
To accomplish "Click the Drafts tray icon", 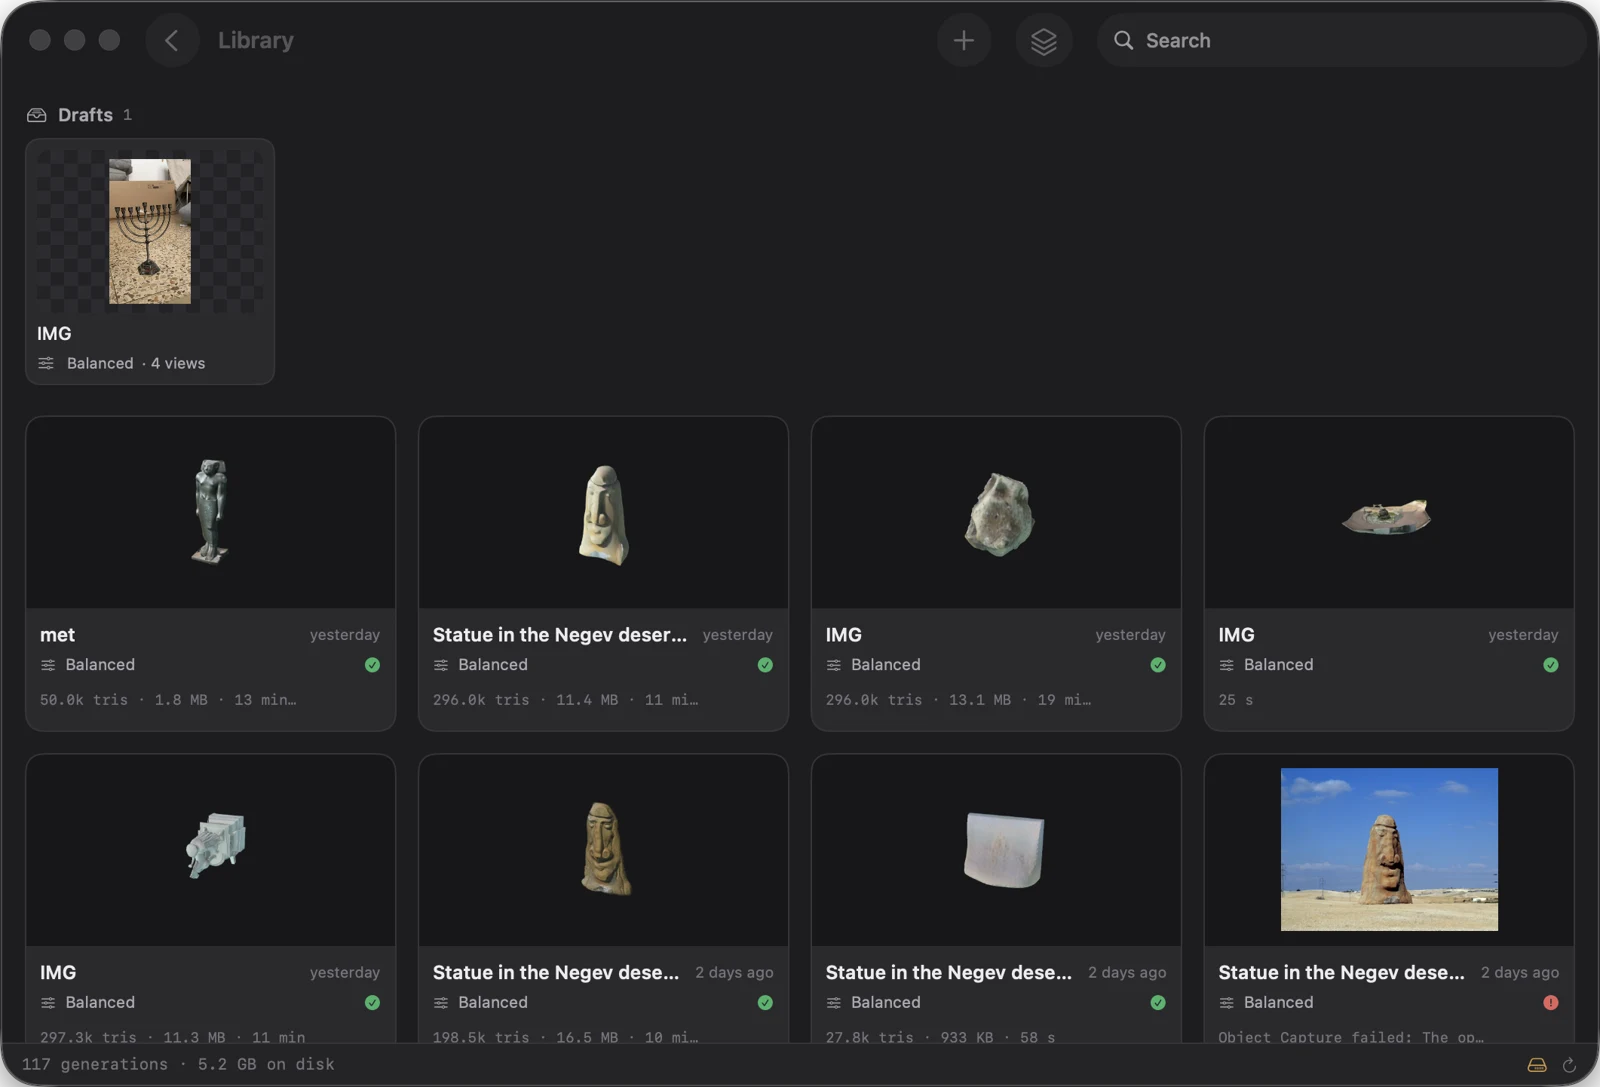I will point(37,115).
